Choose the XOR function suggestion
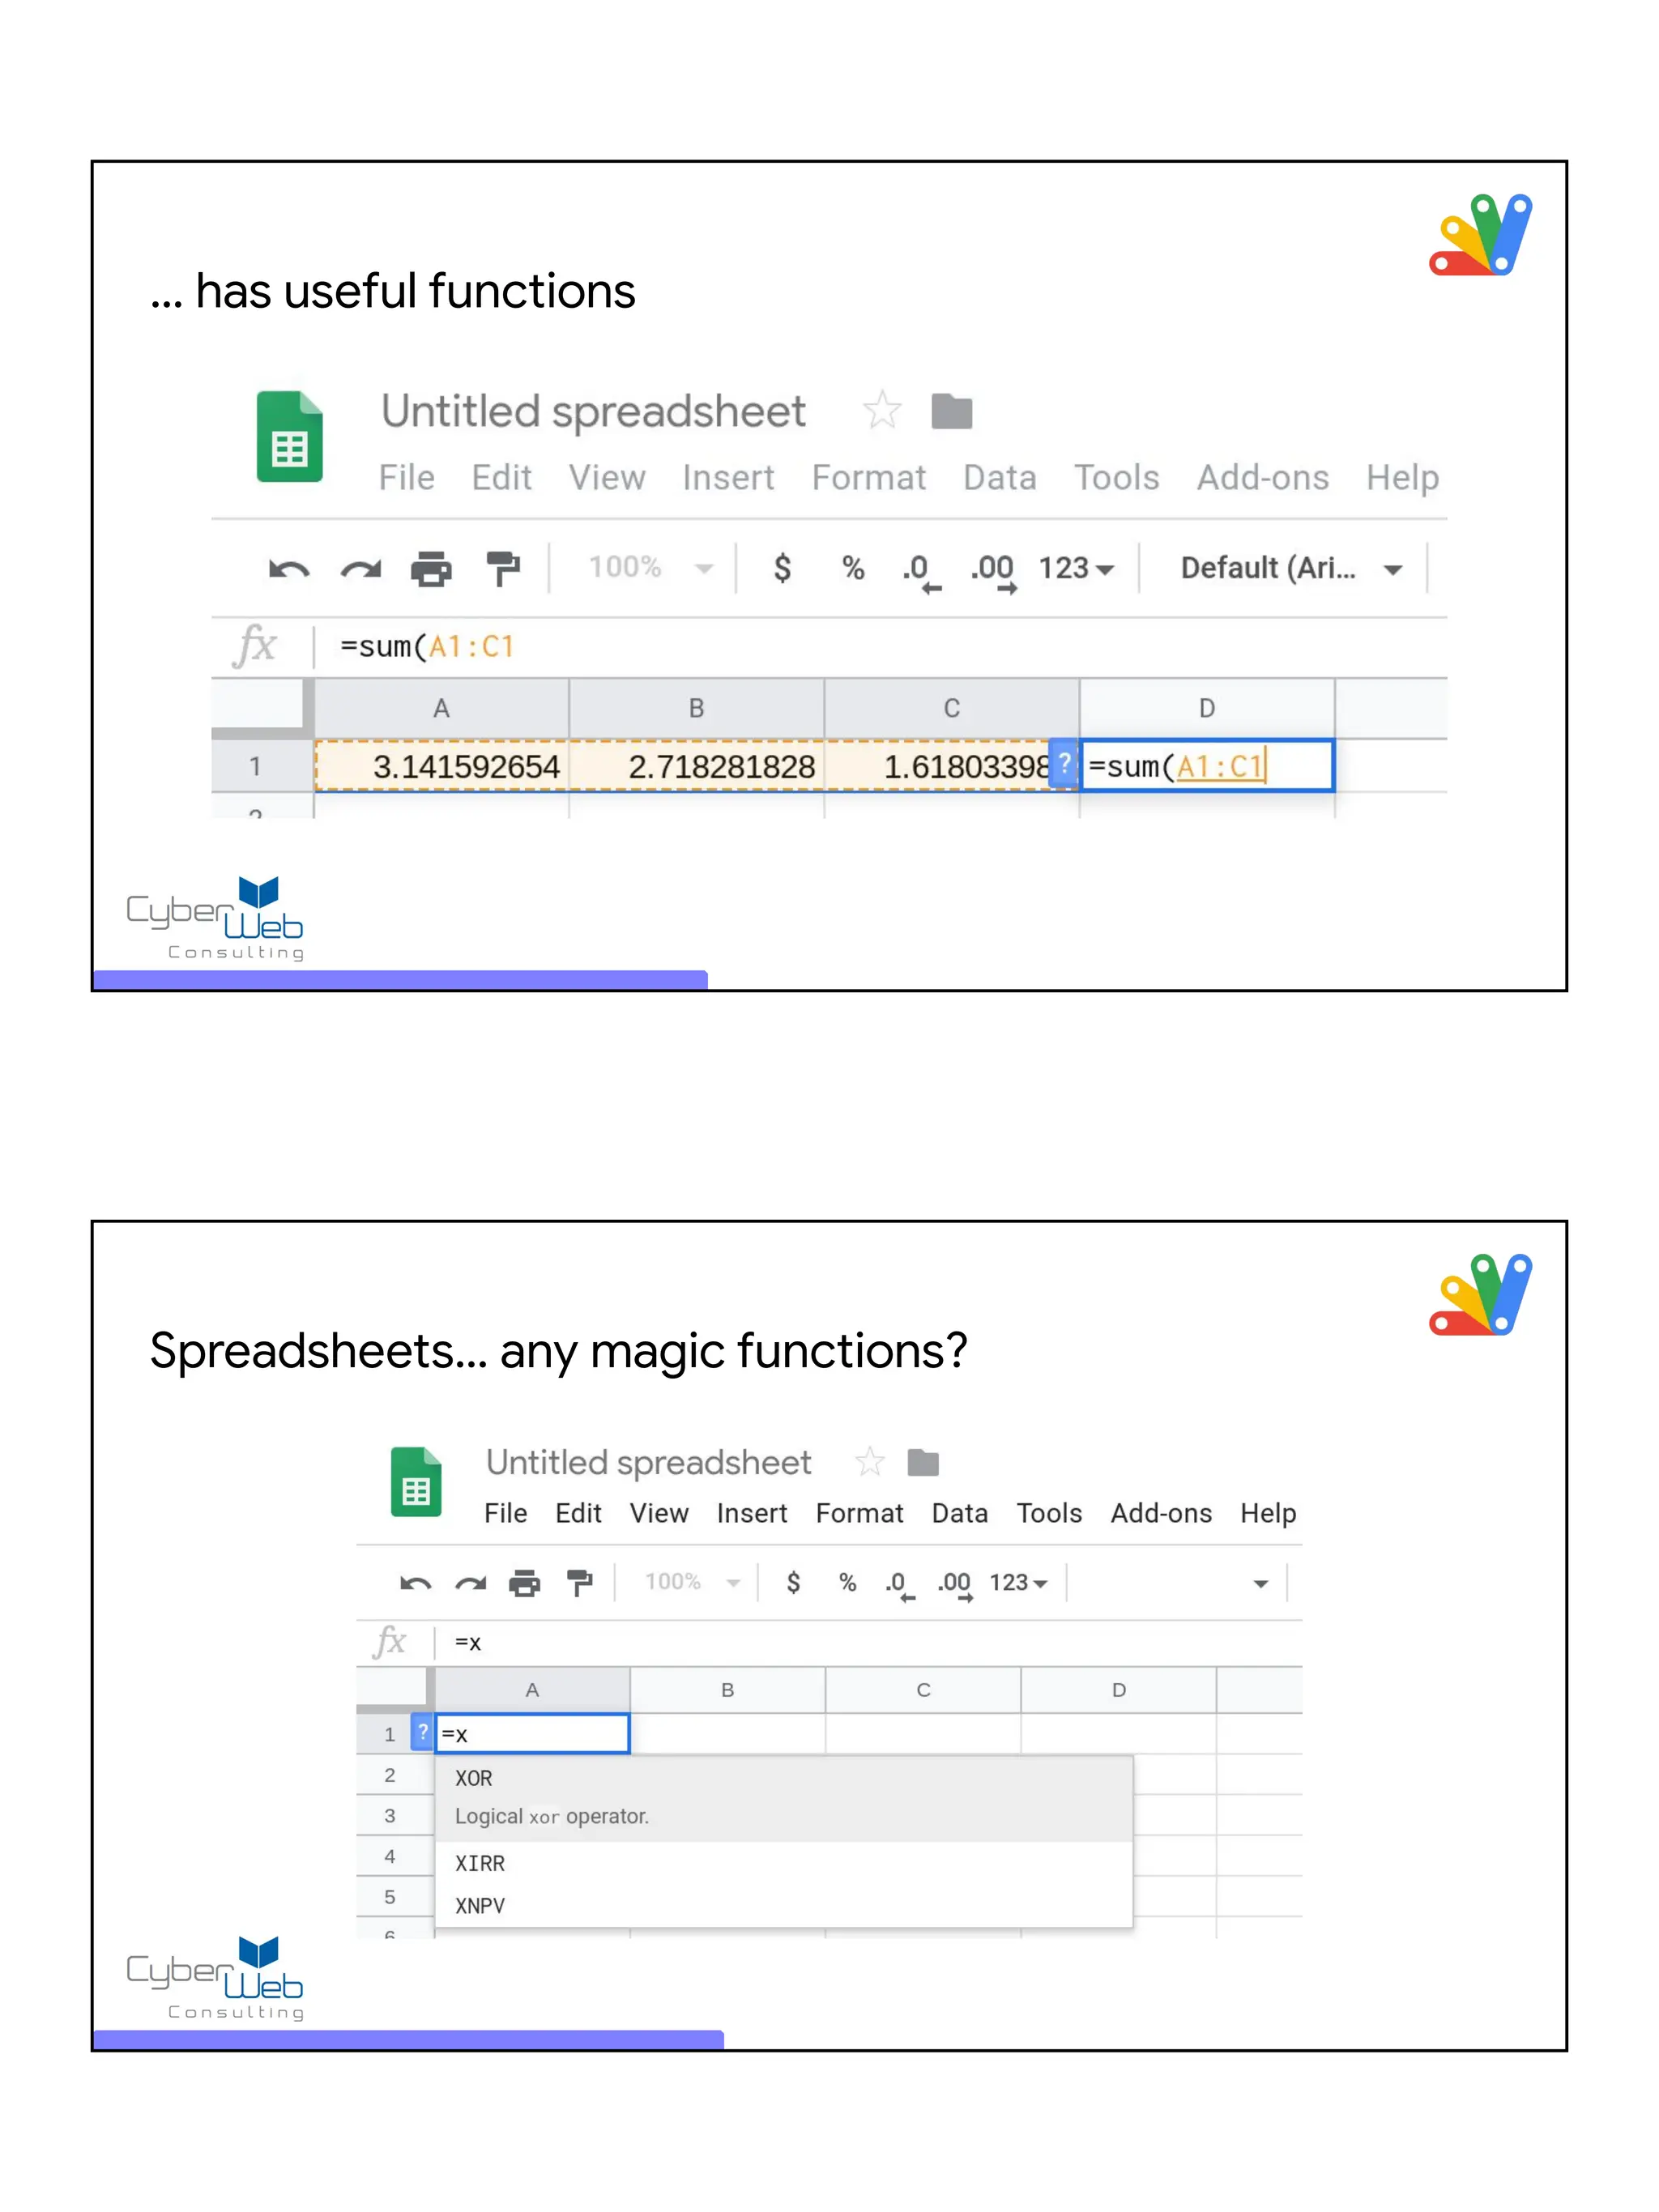This screenshot has height=2212, width=1659. pos(784,1797)
